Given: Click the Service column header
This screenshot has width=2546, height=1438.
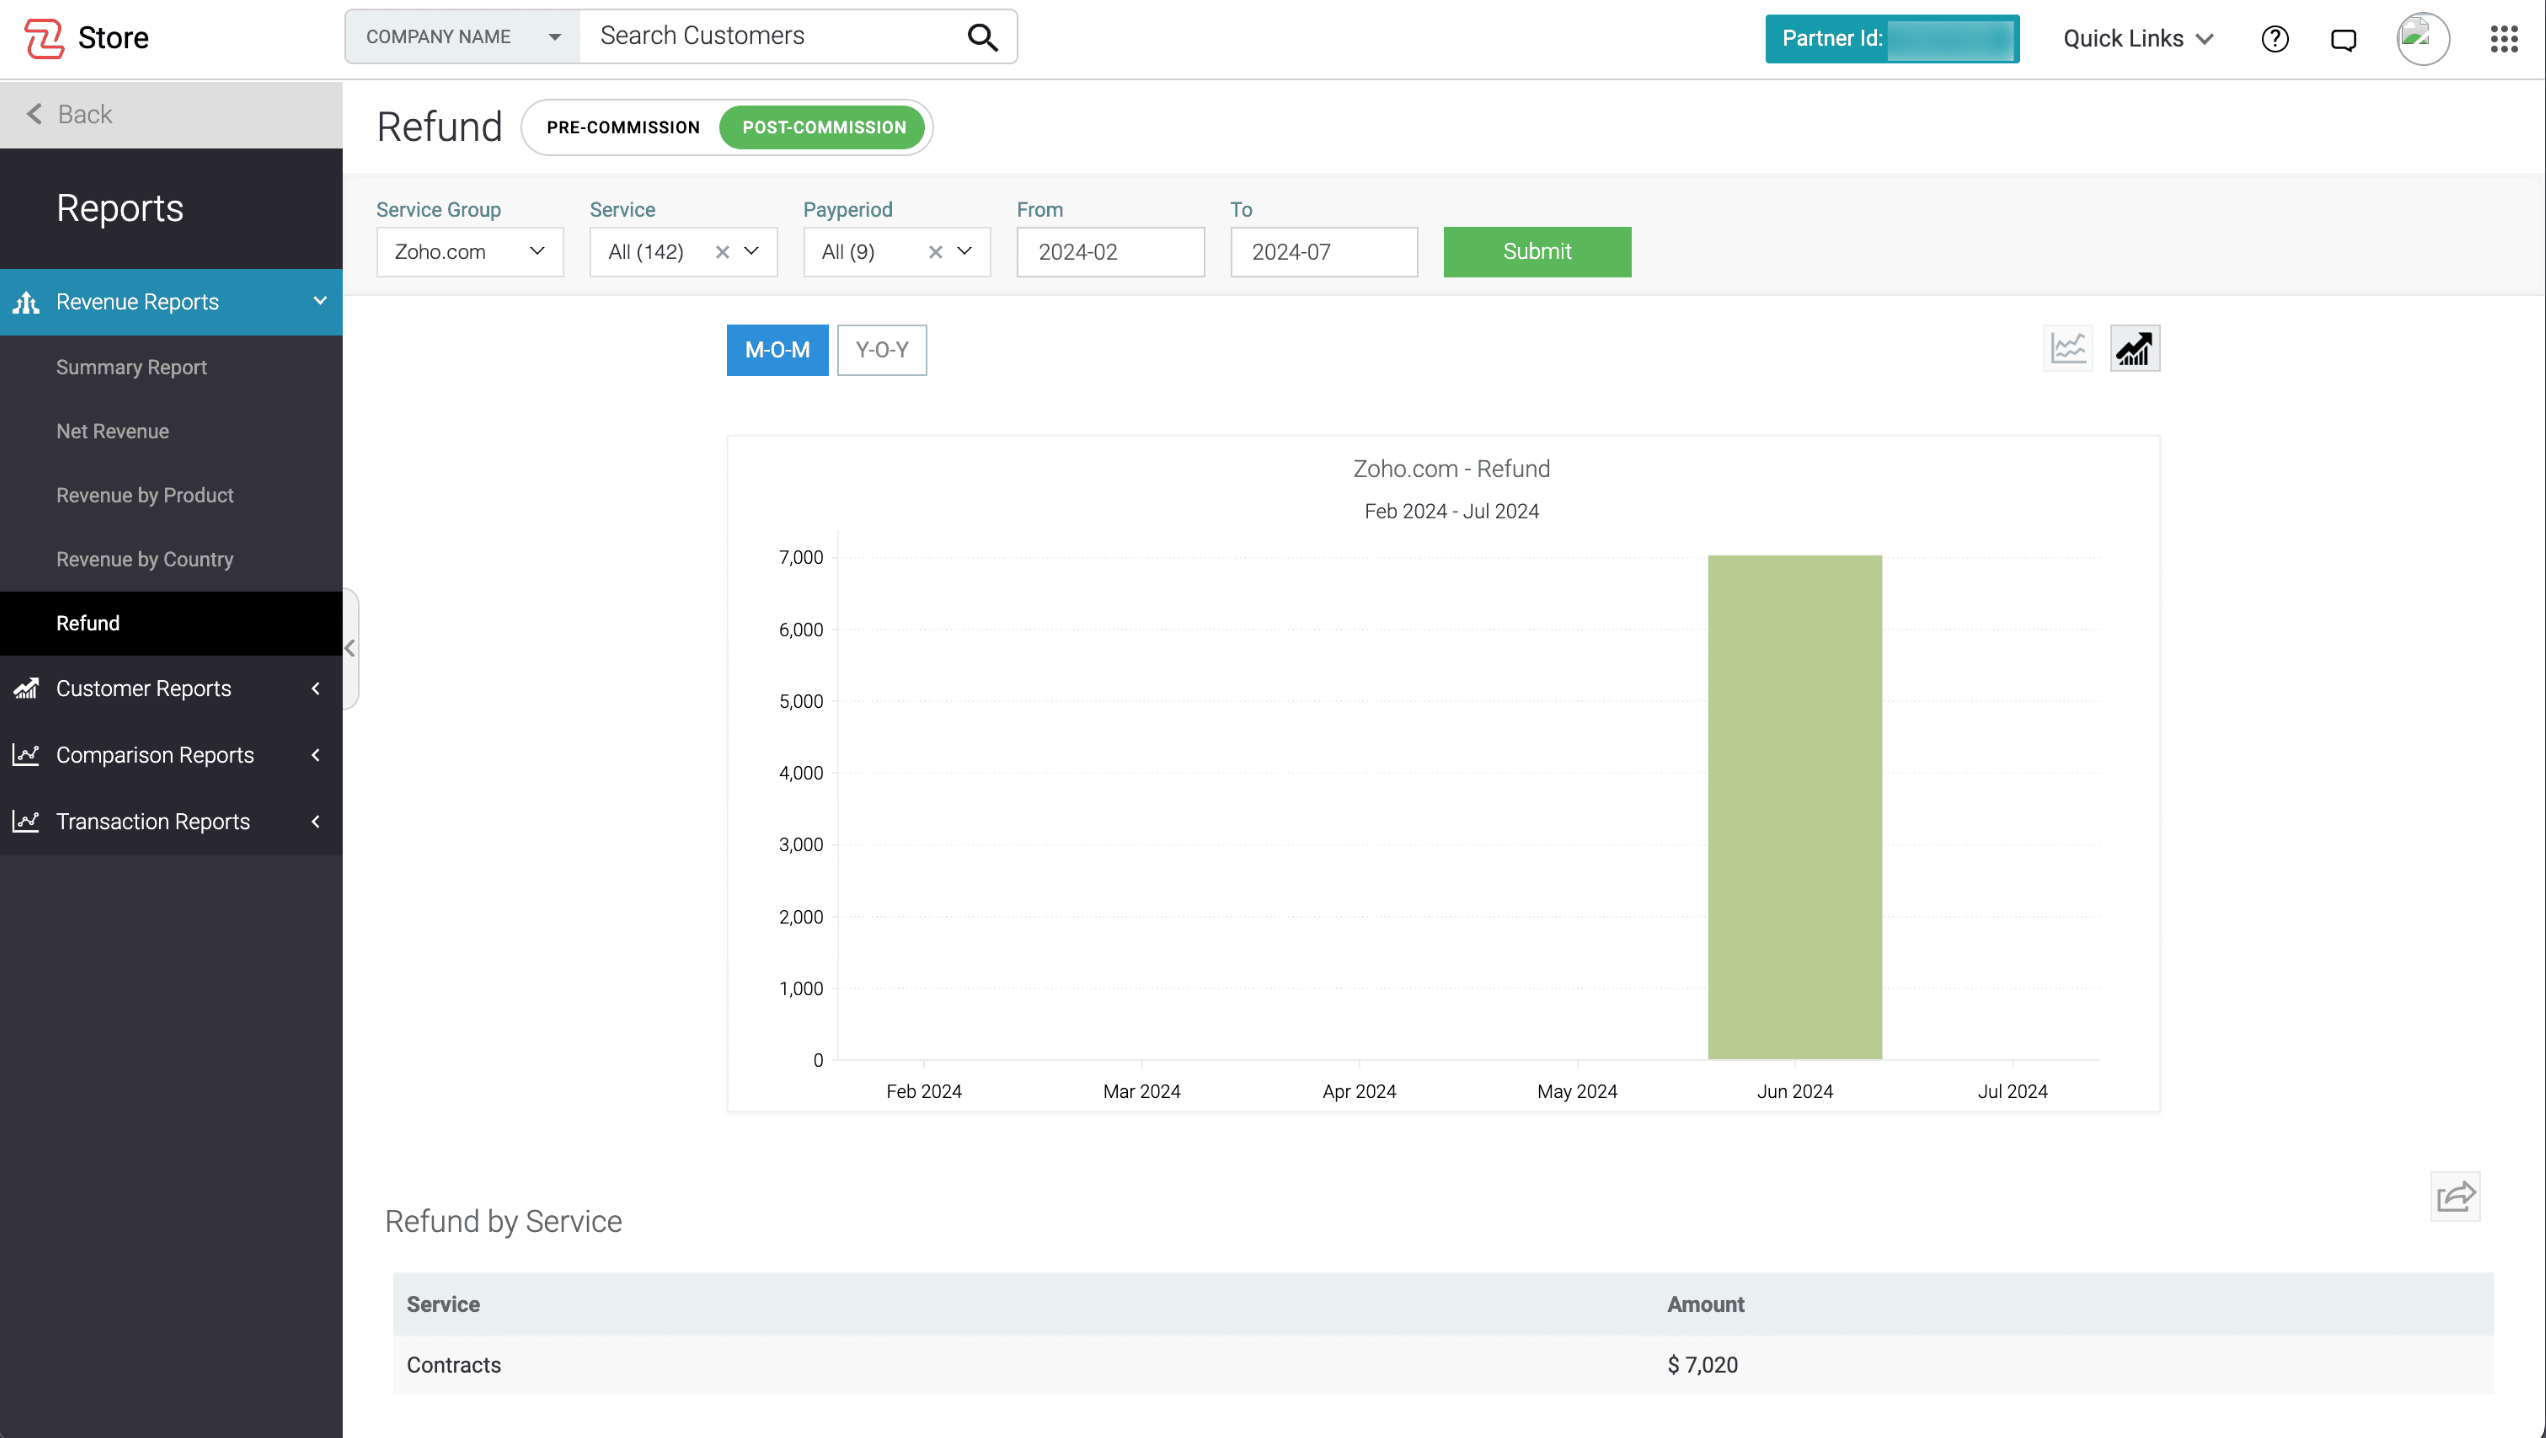Looking at the screenshot, I should pyautogui.click(x=443, y=1304).
